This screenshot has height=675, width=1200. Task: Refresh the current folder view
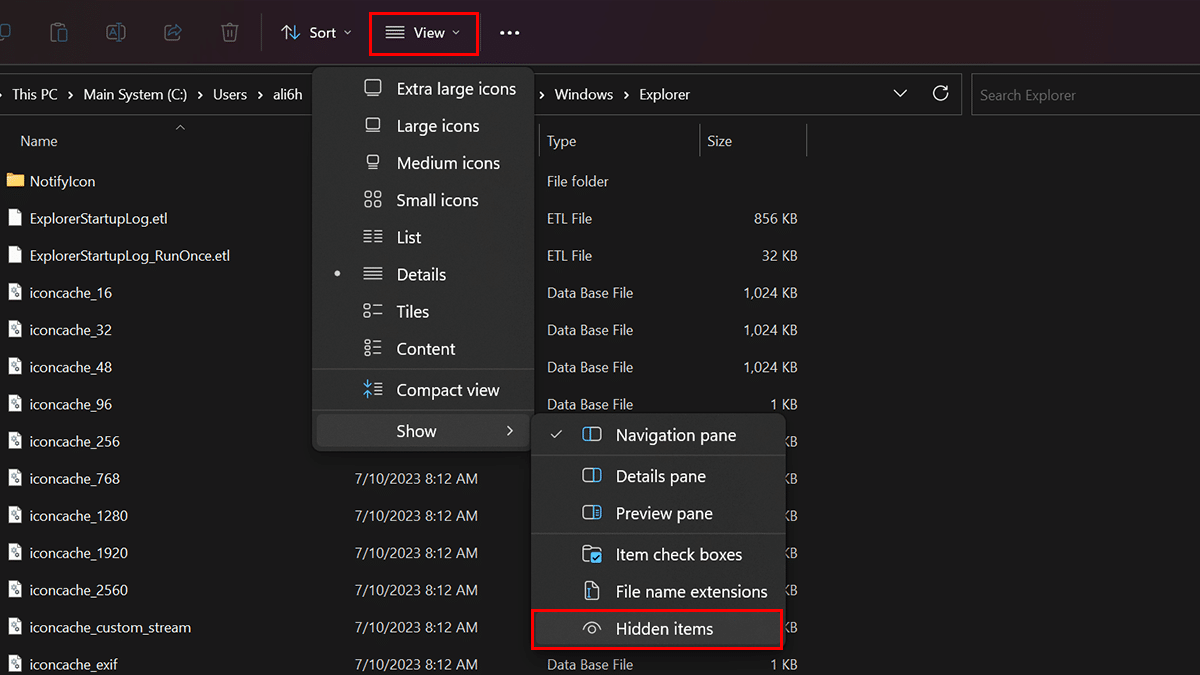[940, 94]
